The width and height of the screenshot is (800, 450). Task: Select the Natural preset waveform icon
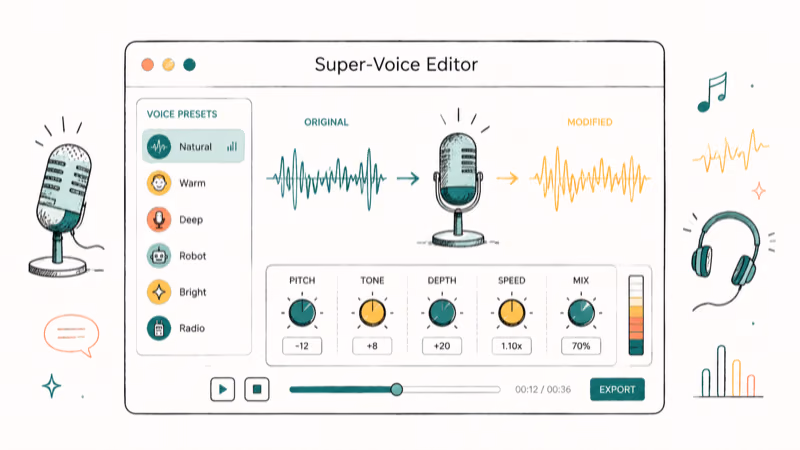[x=159, y=147]
